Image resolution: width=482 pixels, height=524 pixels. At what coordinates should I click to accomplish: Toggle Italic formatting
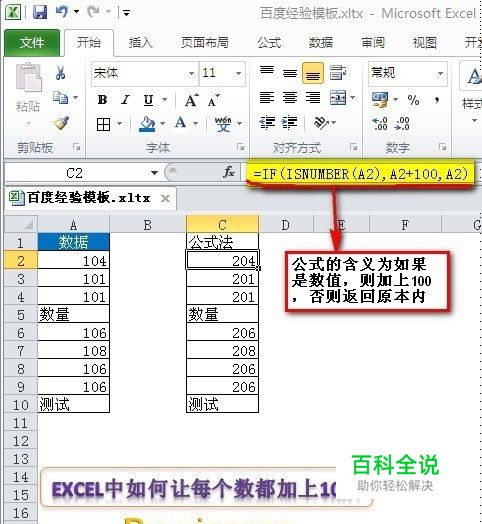pos(125,100)
